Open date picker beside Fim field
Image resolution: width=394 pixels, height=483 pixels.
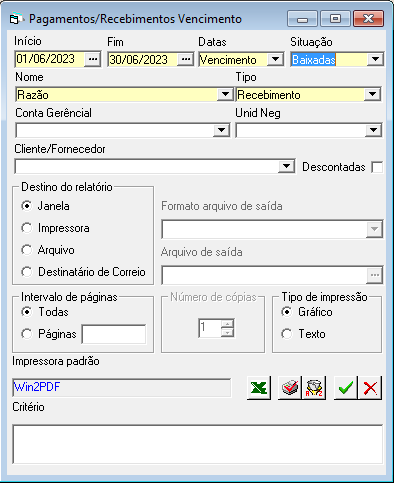pyautogui.click(x=185, y=60)
